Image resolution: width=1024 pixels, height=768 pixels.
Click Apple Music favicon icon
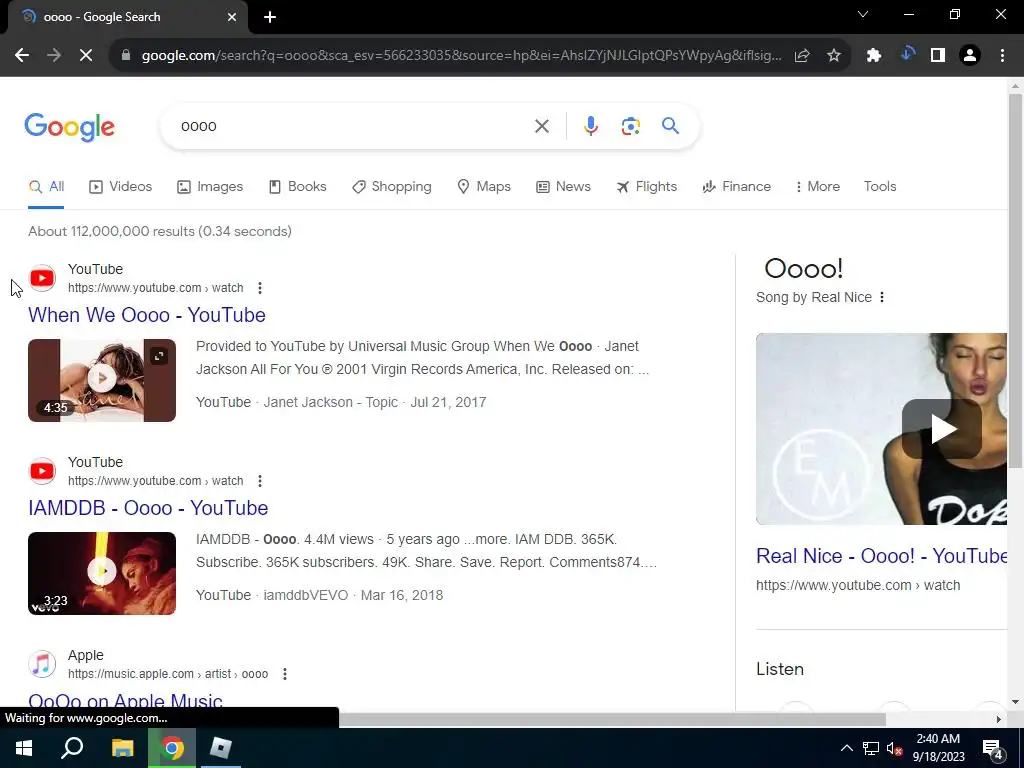[x=42, y=665]
